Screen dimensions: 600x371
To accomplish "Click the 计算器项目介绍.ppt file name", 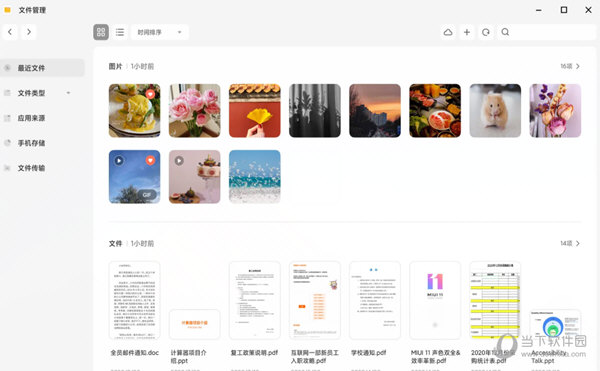I will click(188, 356).
